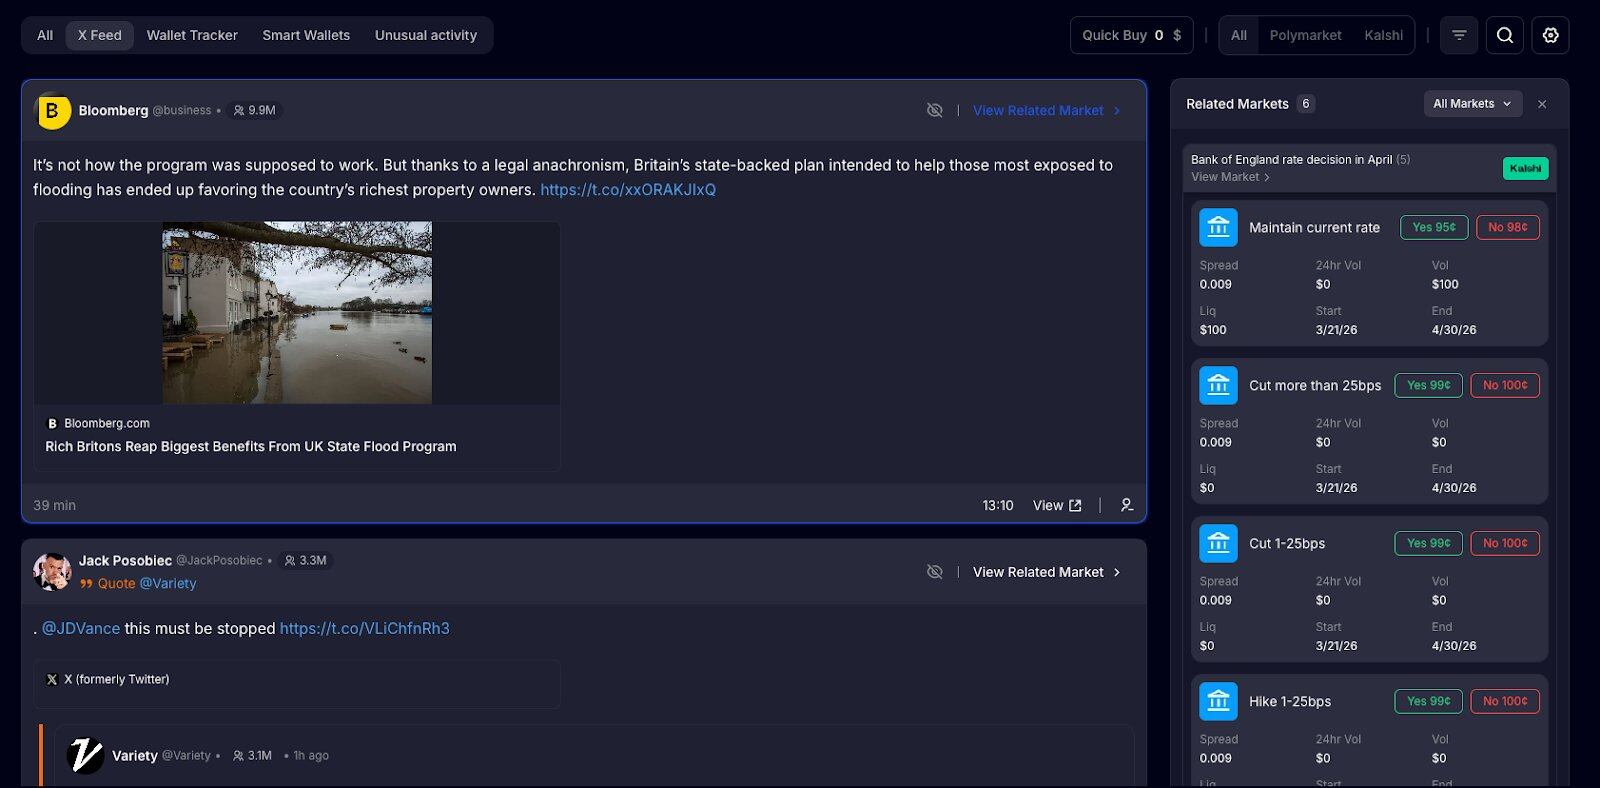Viewport: 1600px width, 788px height.
Task: Open the settings gear icon
Action: point(1550,35)
